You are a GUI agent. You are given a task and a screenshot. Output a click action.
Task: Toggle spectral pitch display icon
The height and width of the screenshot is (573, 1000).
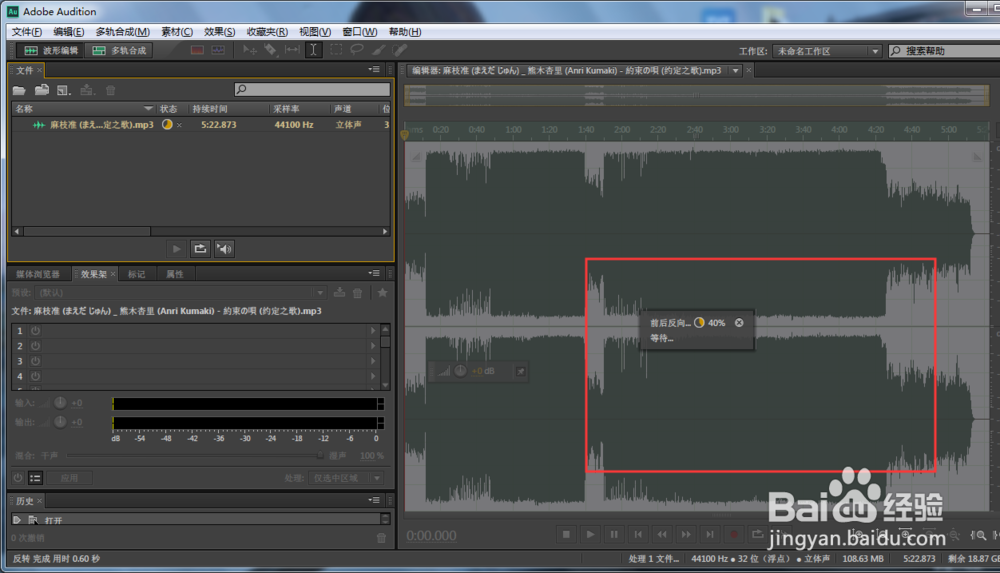point(218,50)
